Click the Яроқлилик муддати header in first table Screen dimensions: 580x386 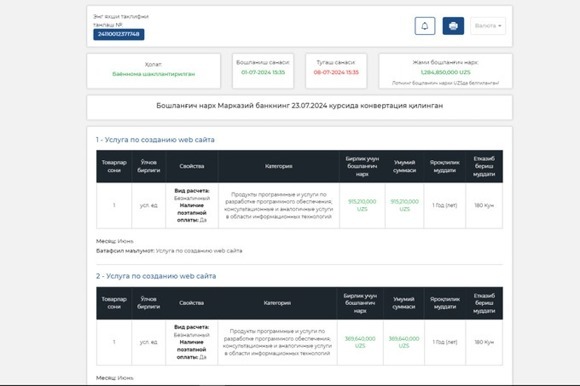point(445,166)
